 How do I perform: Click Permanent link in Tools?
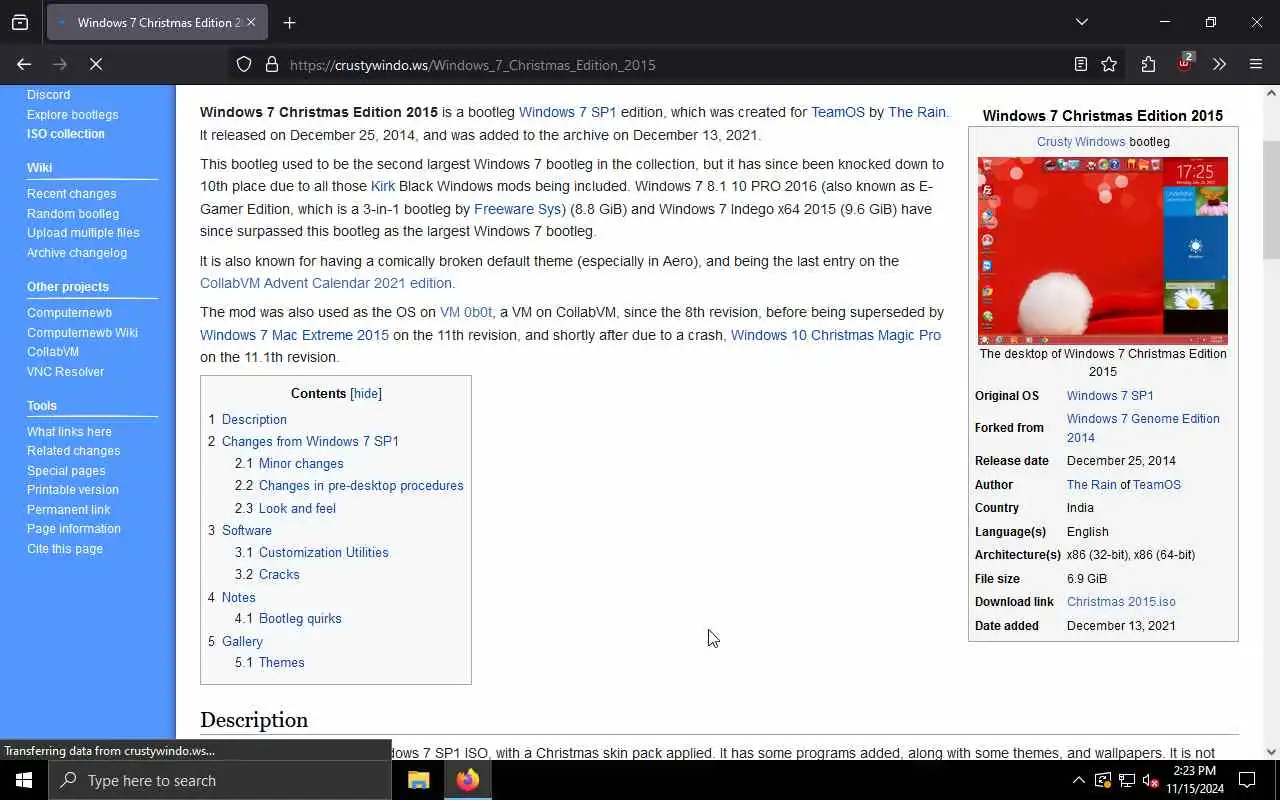(68, 509)
